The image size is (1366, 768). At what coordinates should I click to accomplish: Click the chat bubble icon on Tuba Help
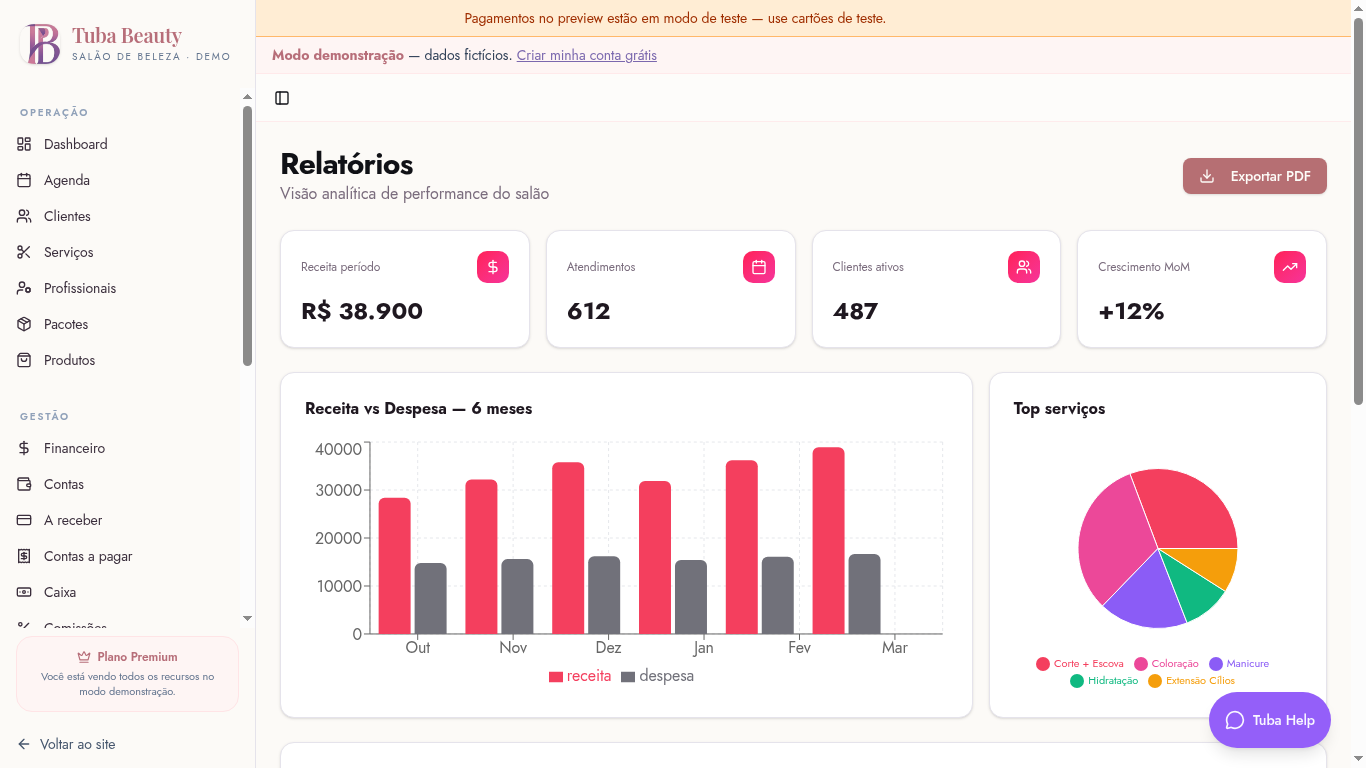(x=1235, y=720)
